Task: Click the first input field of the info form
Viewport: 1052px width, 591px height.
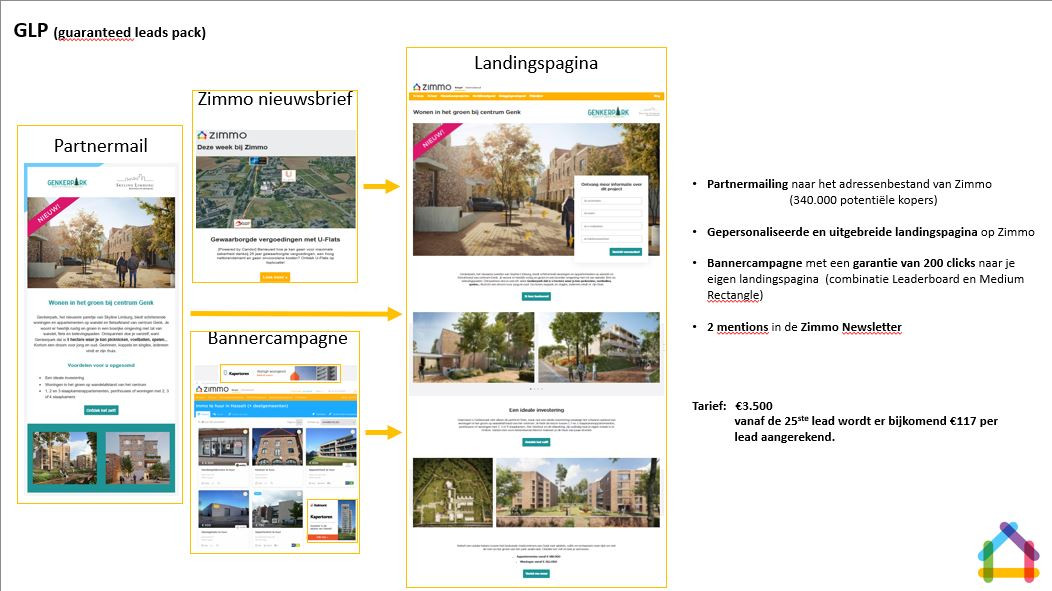Action: (x=612, y=200)
